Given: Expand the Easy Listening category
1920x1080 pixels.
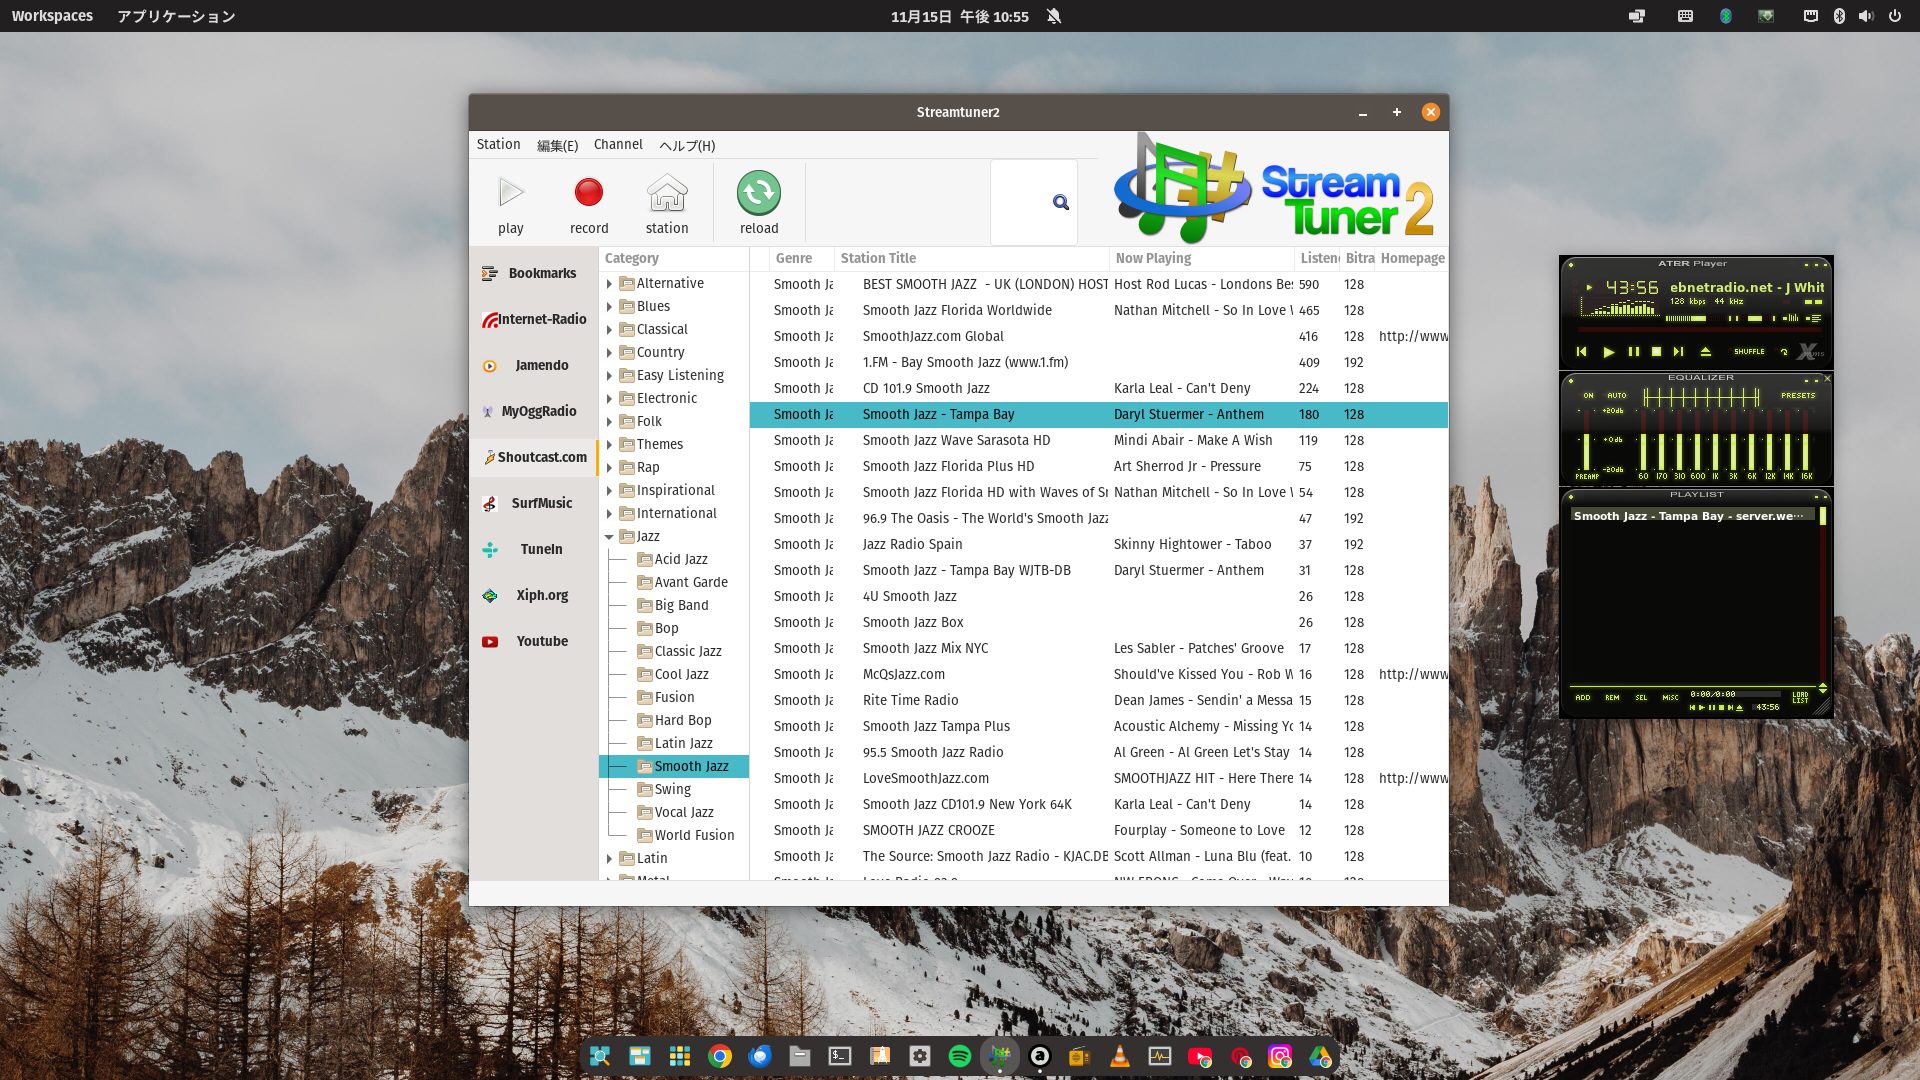Looking at the screenshot, I should [x=609, y=376].
